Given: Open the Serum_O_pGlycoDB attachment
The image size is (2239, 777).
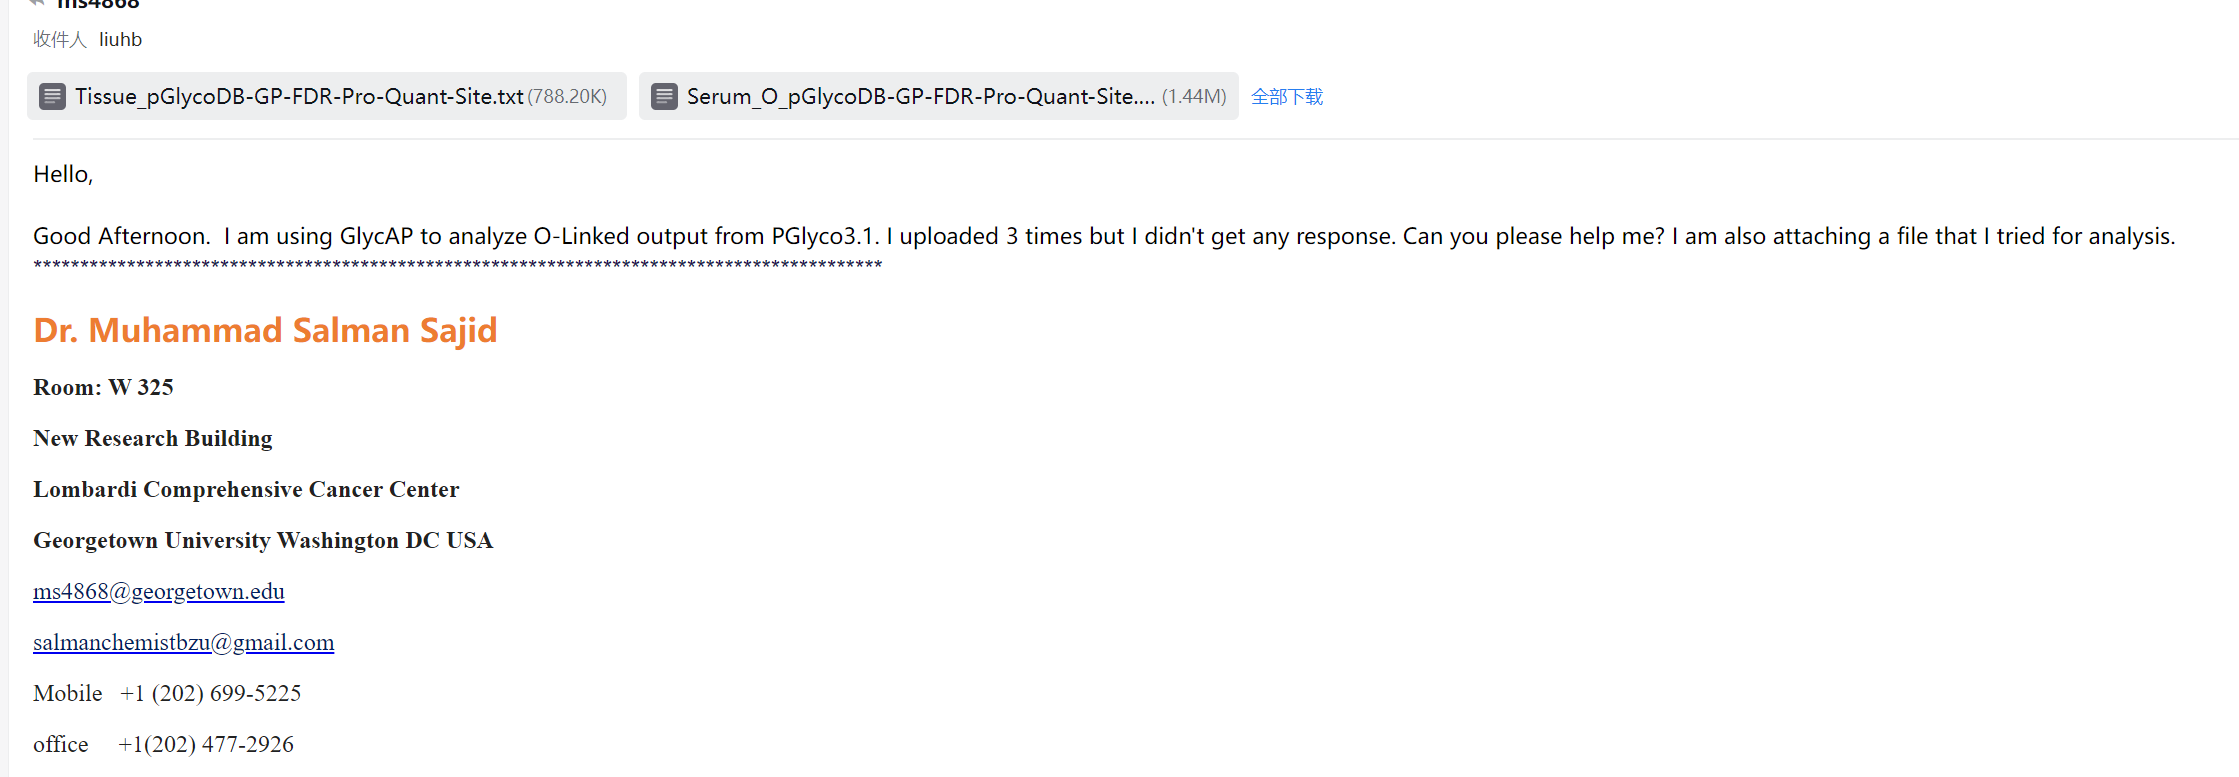Looking at the screenshot, I should (x=920, y=96).
